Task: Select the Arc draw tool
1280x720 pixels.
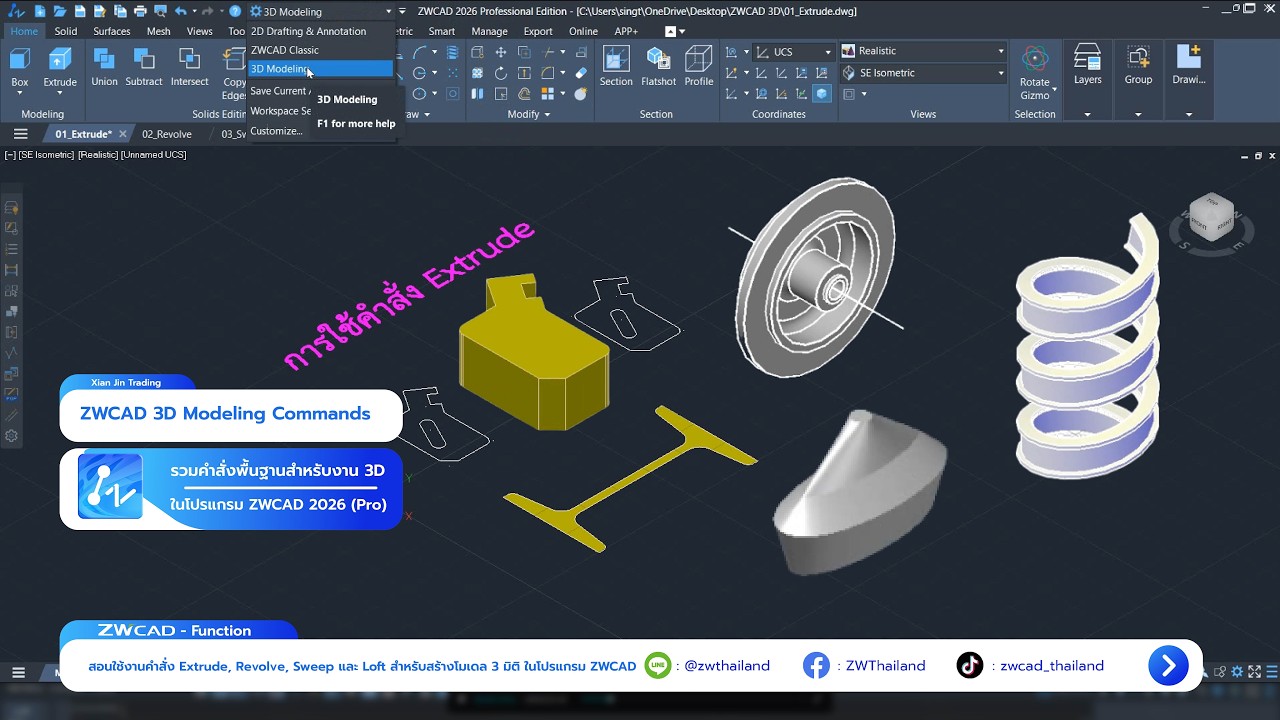Action: click(x=420, y=52)
